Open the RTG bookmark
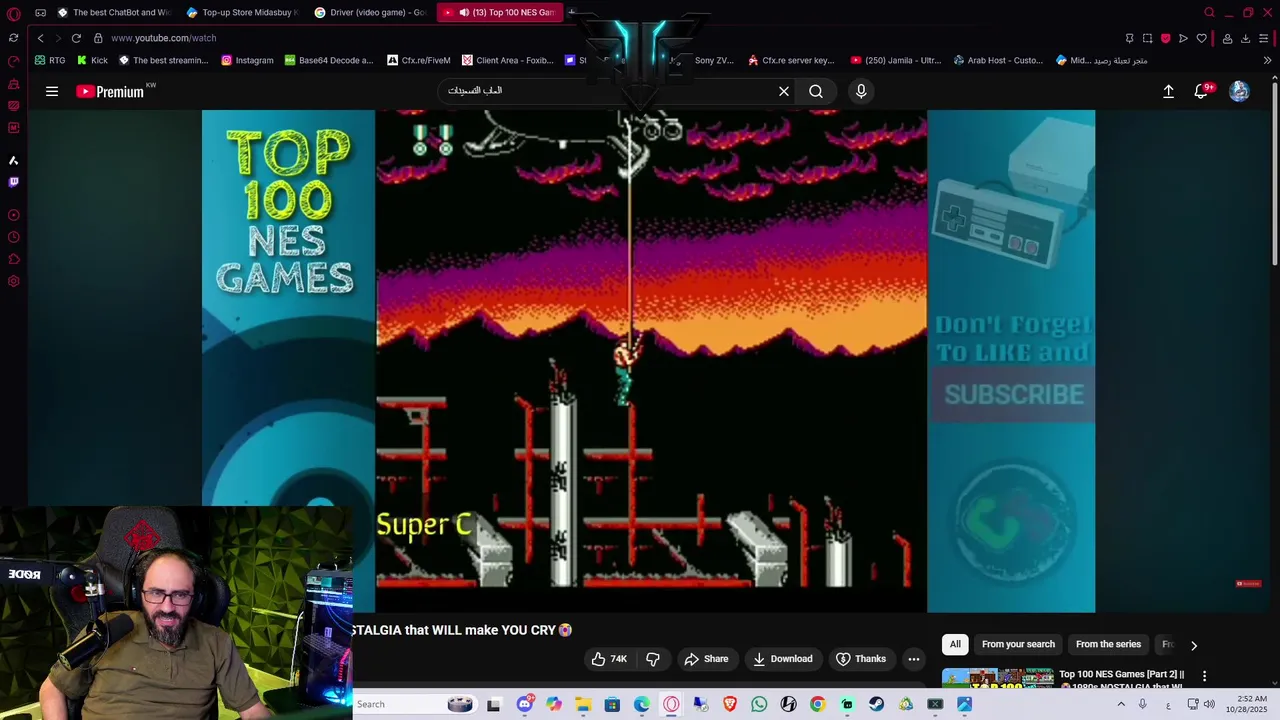This screenshot has height=720, width=1280. (x=50, y=60)
